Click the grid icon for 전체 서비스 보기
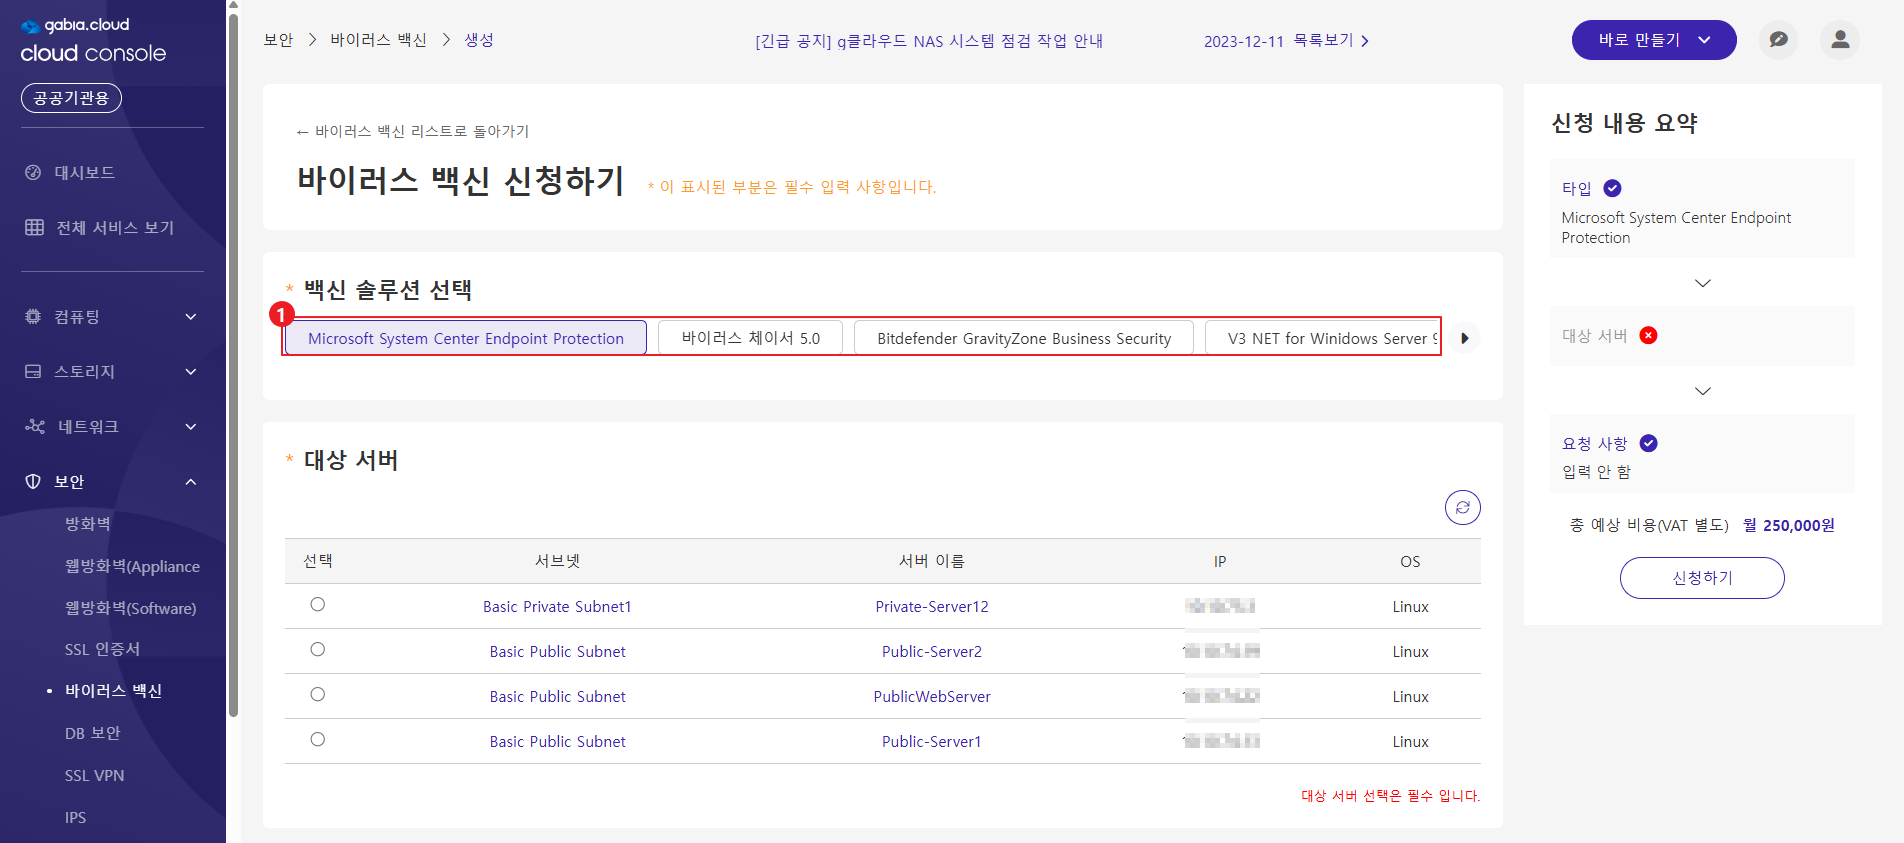The width and height of the screenshot is (1904, 843). (34, 227)
